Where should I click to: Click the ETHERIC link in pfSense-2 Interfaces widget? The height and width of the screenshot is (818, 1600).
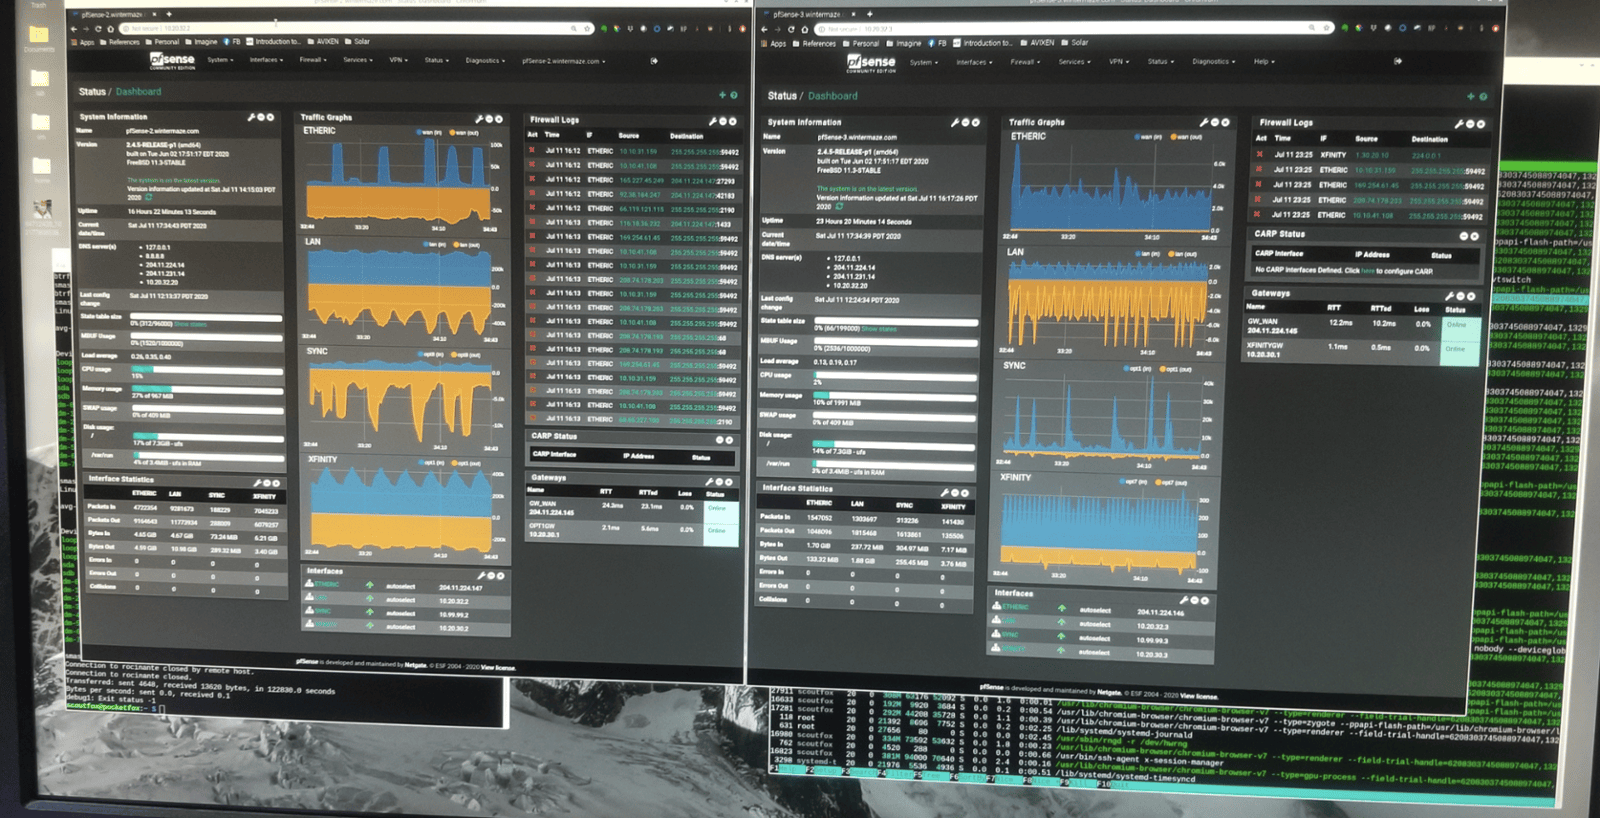tap(327, 584)
